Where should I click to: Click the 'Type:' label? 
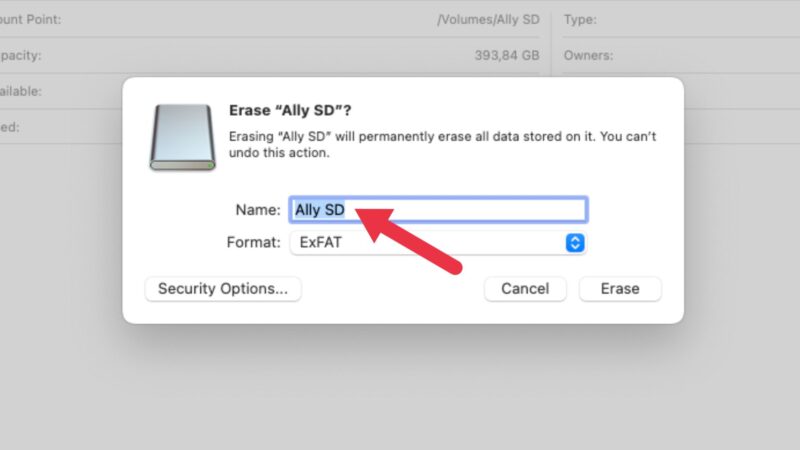(581, 19)
